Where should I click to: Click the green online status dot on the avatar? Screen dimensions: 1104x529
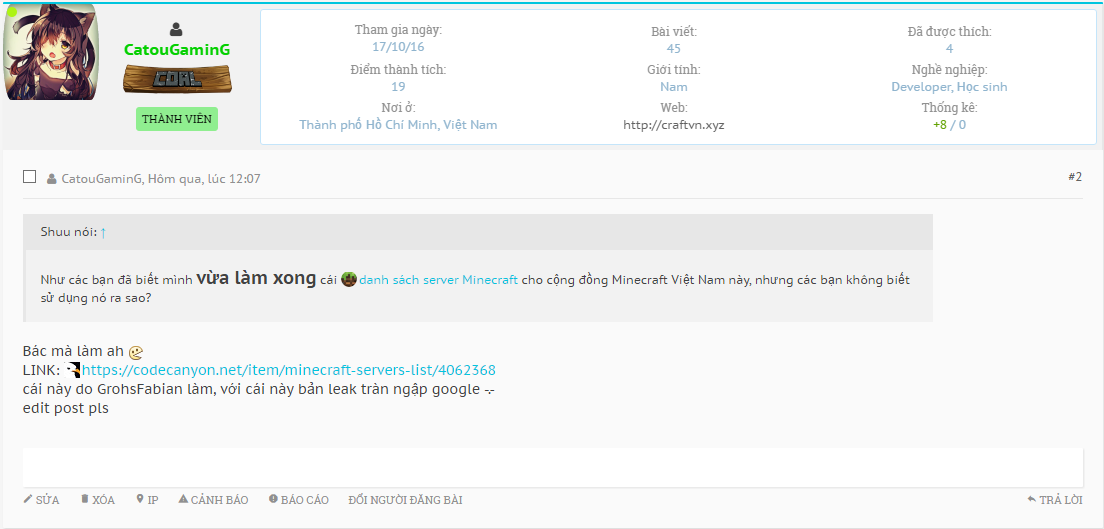11,11
